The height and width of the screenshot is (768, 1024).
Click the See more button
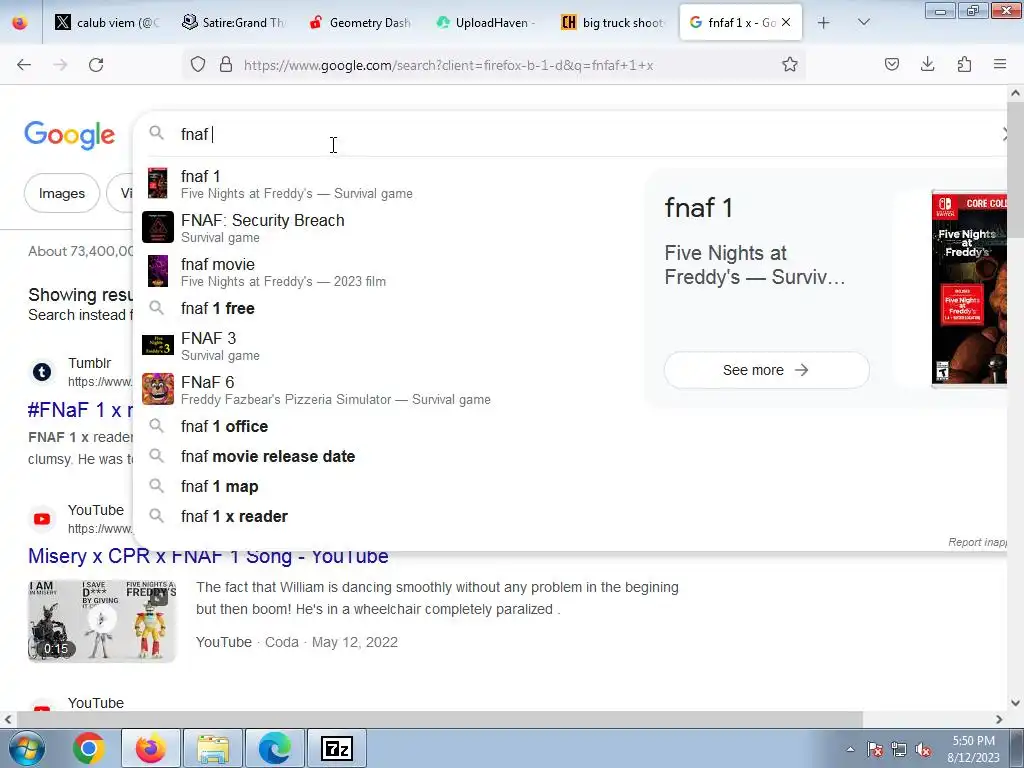(x=766, y=370)
